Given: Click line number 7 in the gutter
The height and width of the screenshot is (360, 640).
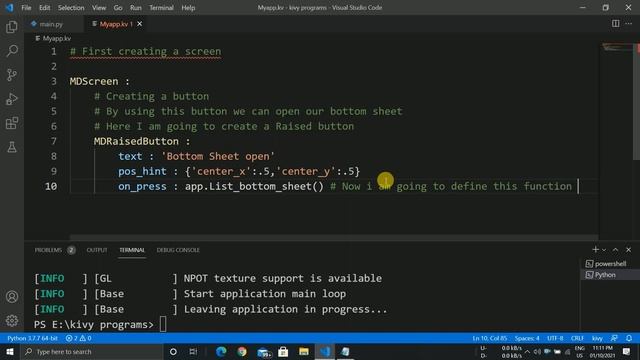Looking at the screenshot, I should (x=53, y=141).
